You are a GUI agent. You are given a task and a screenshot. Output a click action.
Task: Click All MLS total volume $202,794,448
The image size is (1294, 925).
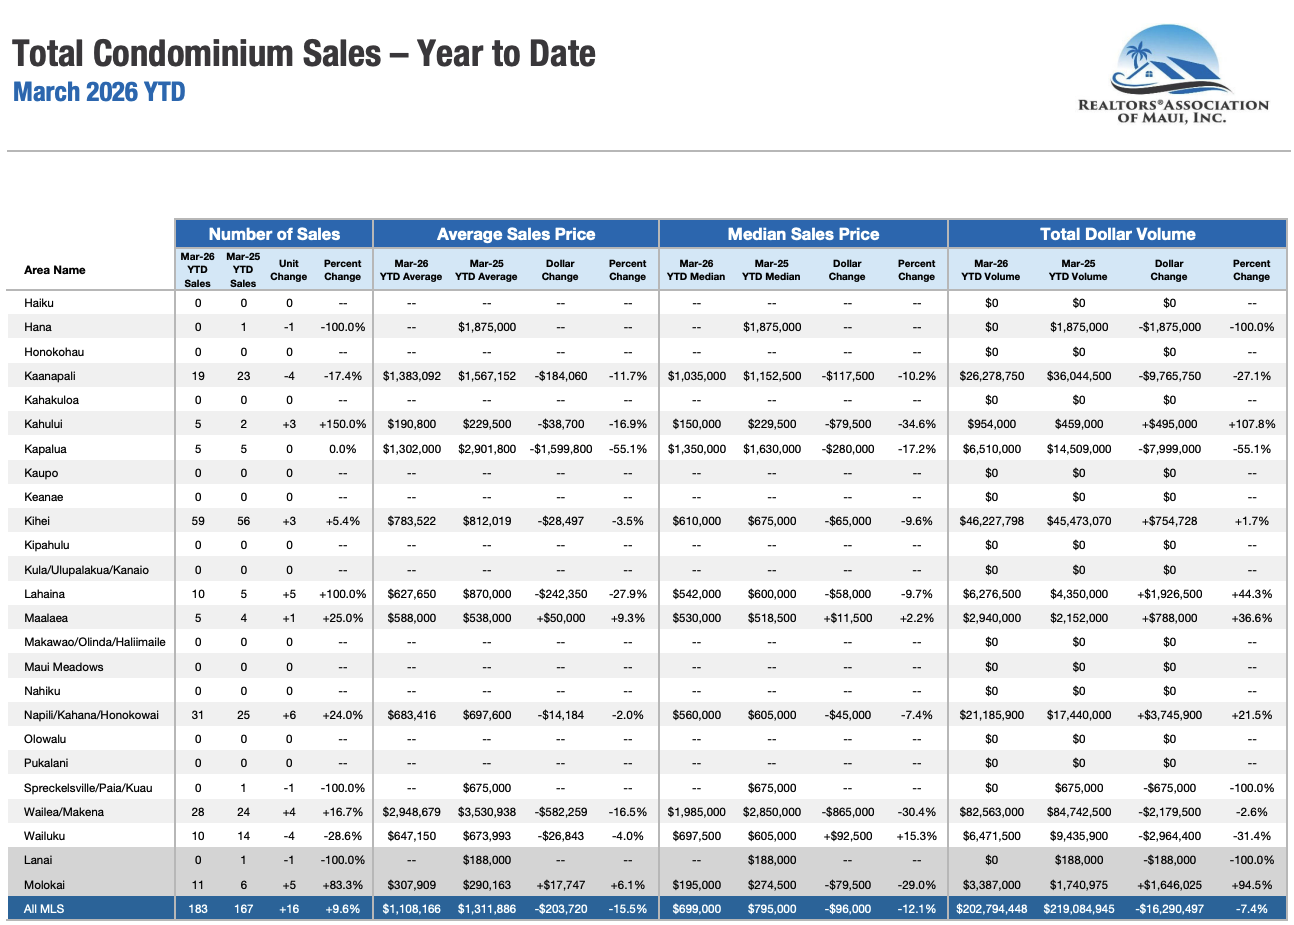pyautogui.click(x=991, y=909)
